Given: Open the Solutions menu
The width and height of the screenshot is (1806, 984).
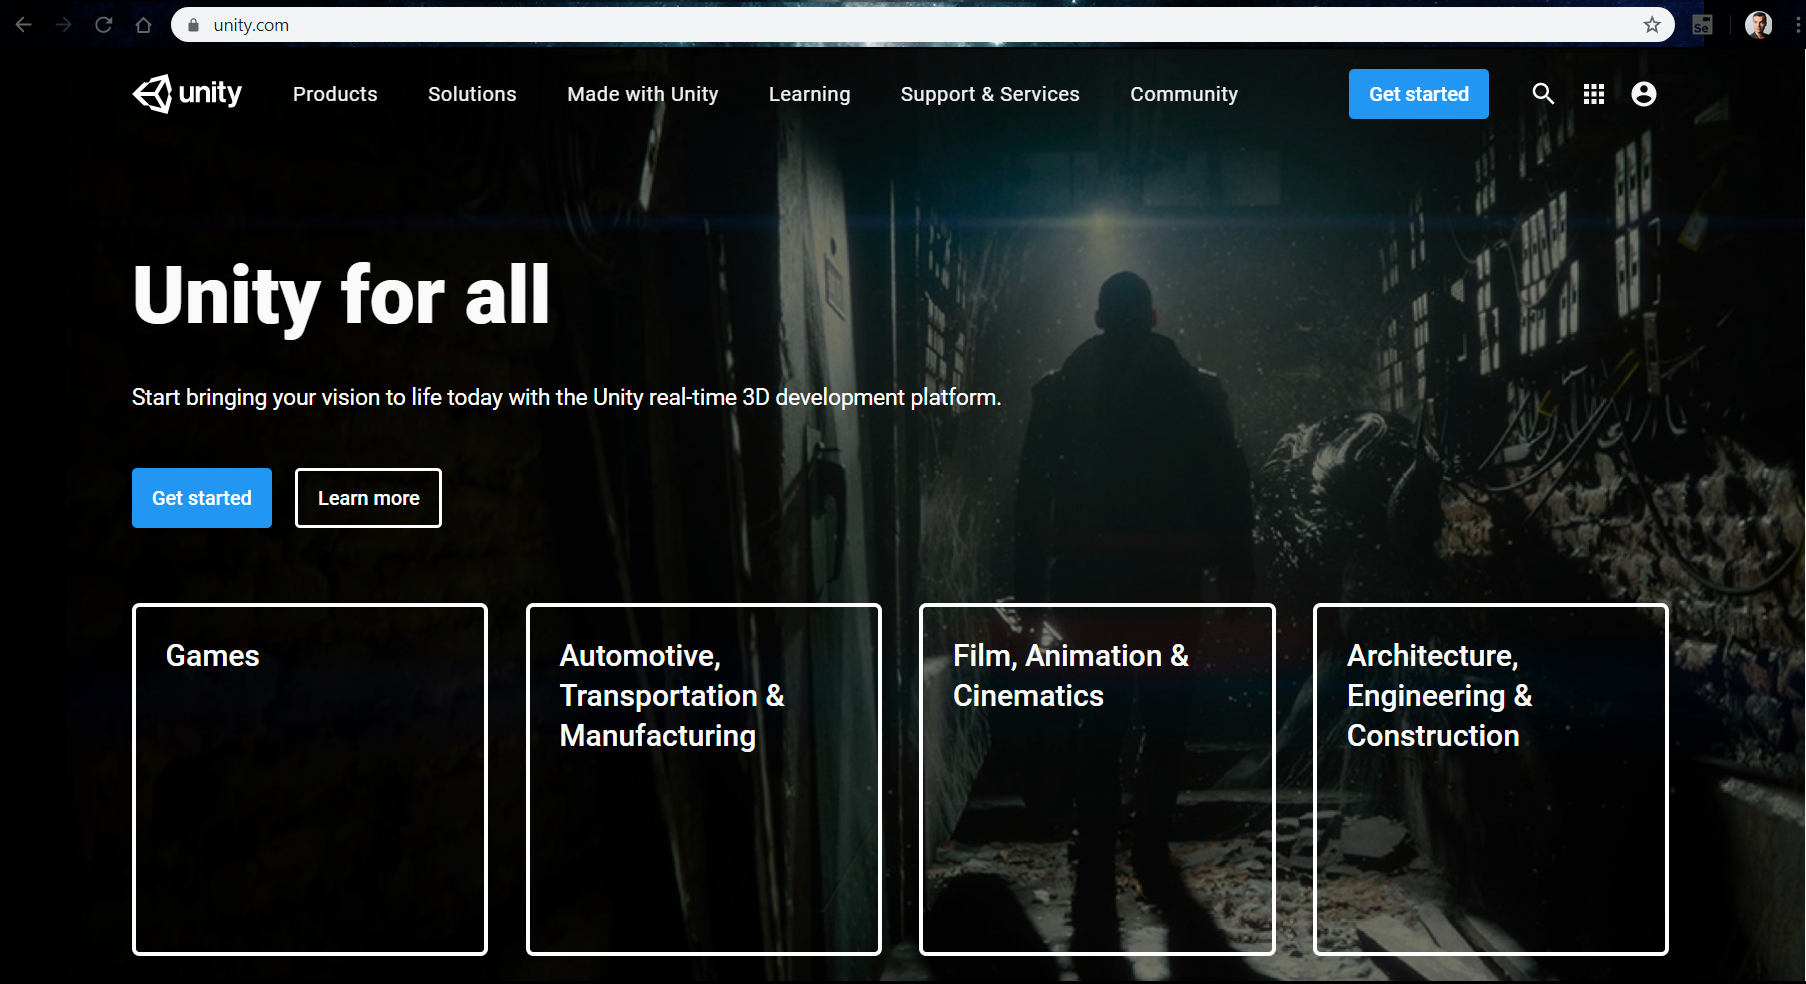Looking at the screenshot, I should pyautogui.click(x=472, y=94).
